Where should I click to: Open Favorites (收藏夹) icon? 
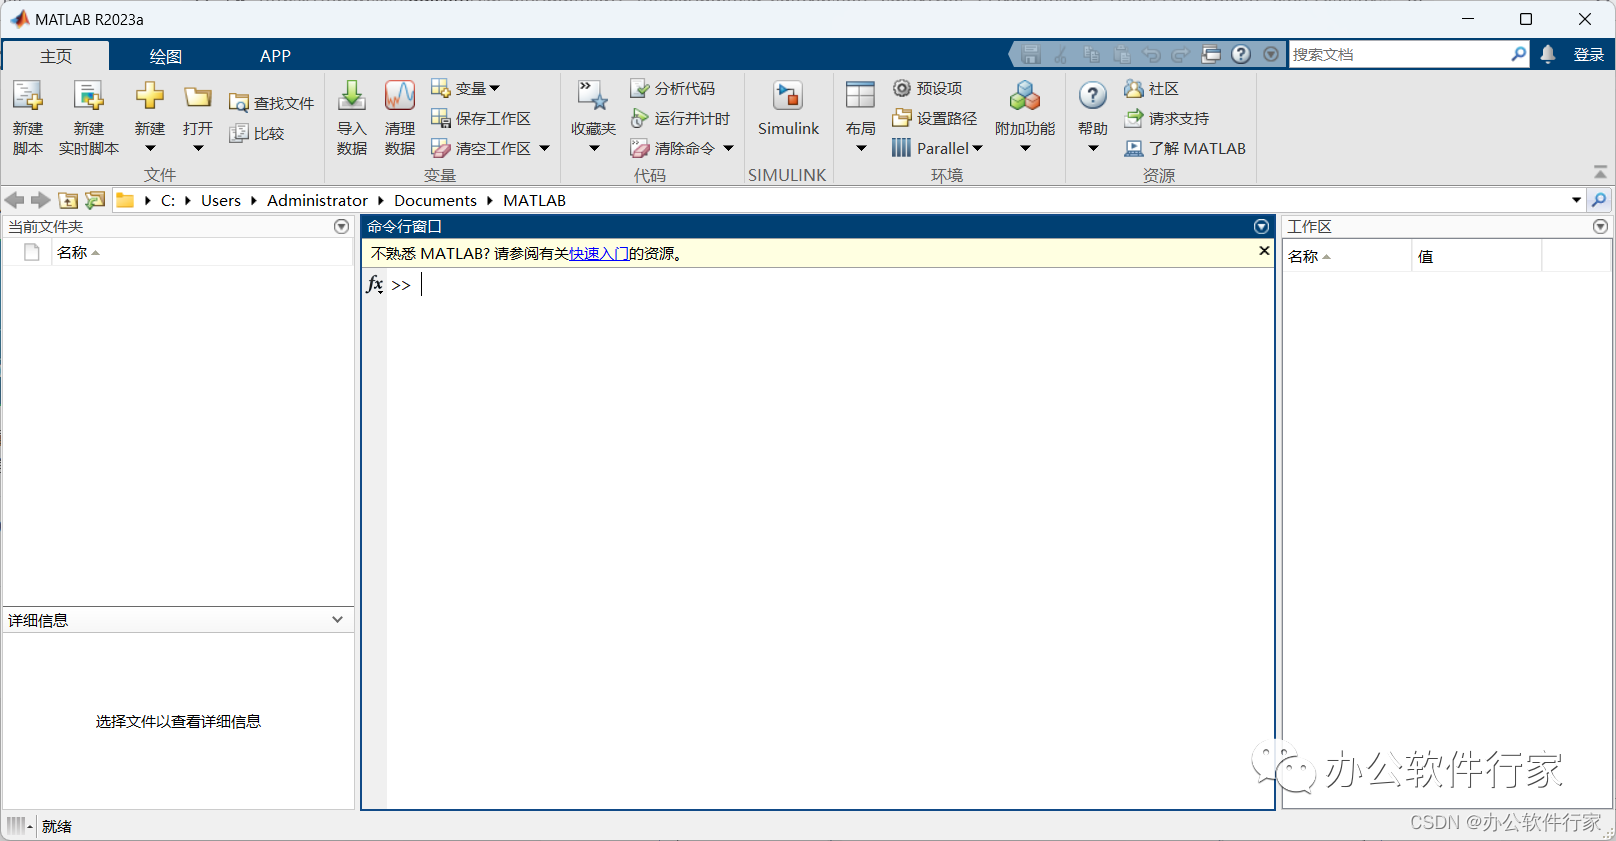(593, 96)
